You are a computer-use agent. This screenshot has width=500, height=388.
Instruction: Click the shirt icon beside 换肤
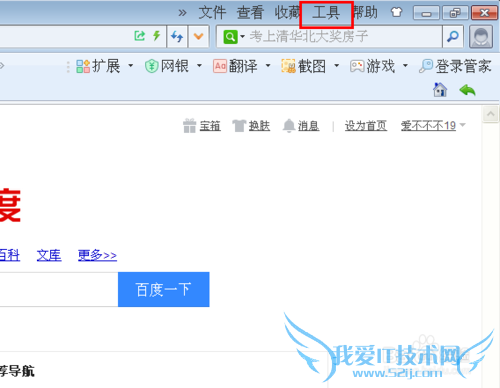coord(239,126)
